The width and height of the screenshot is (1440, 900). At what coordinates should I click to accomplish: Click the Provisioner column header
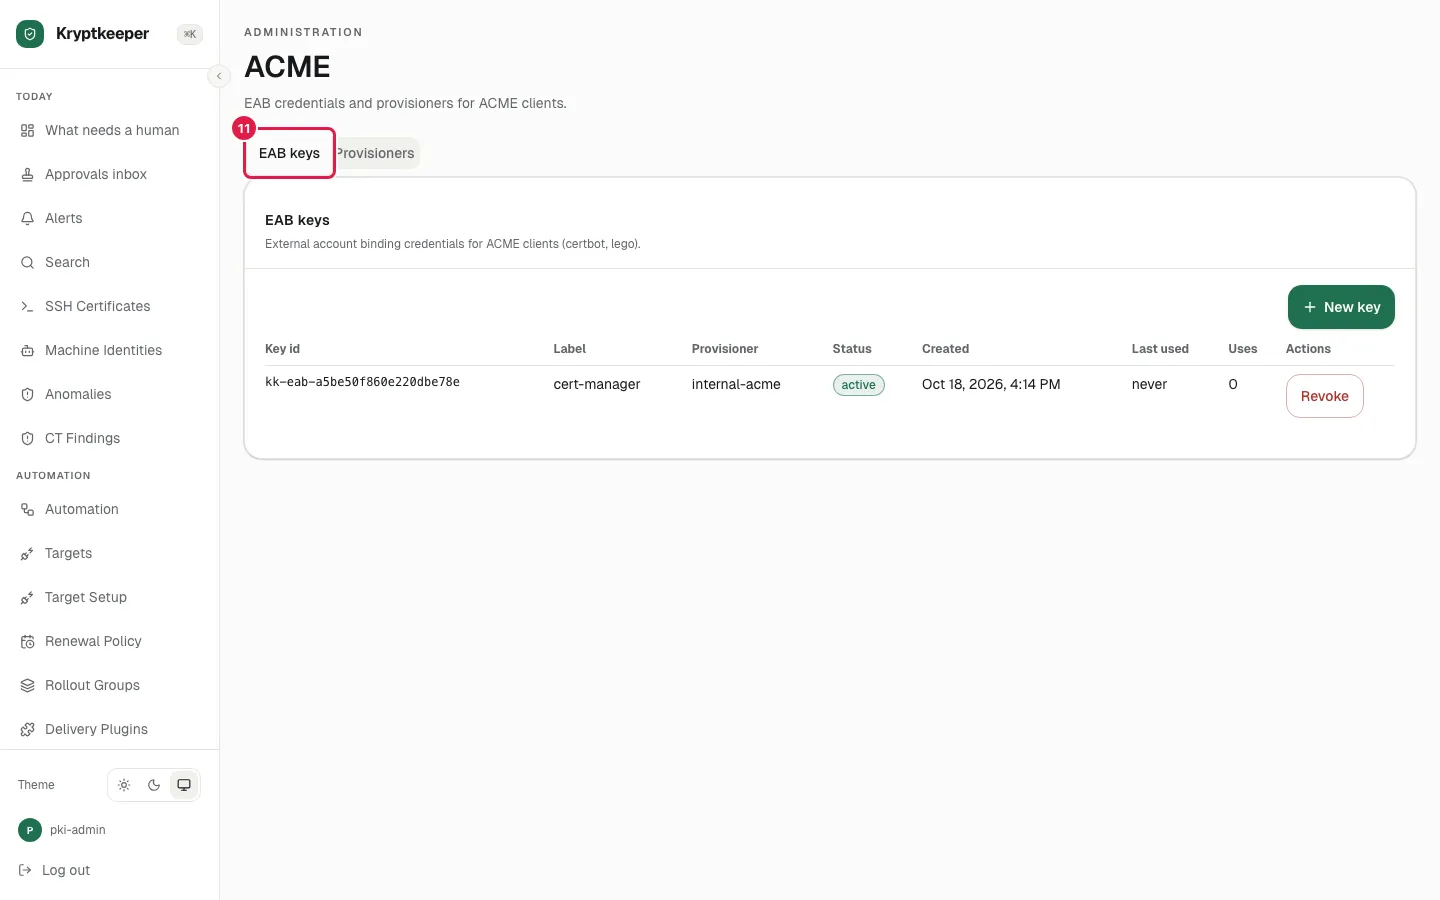725,349
